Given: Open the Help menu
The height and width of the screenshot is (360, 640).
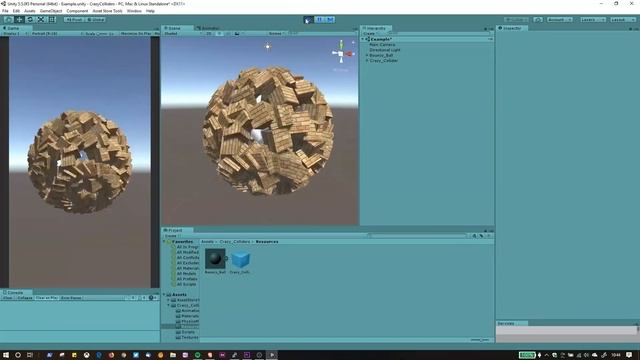Looking at the screenshot, I should pos(150,11).
